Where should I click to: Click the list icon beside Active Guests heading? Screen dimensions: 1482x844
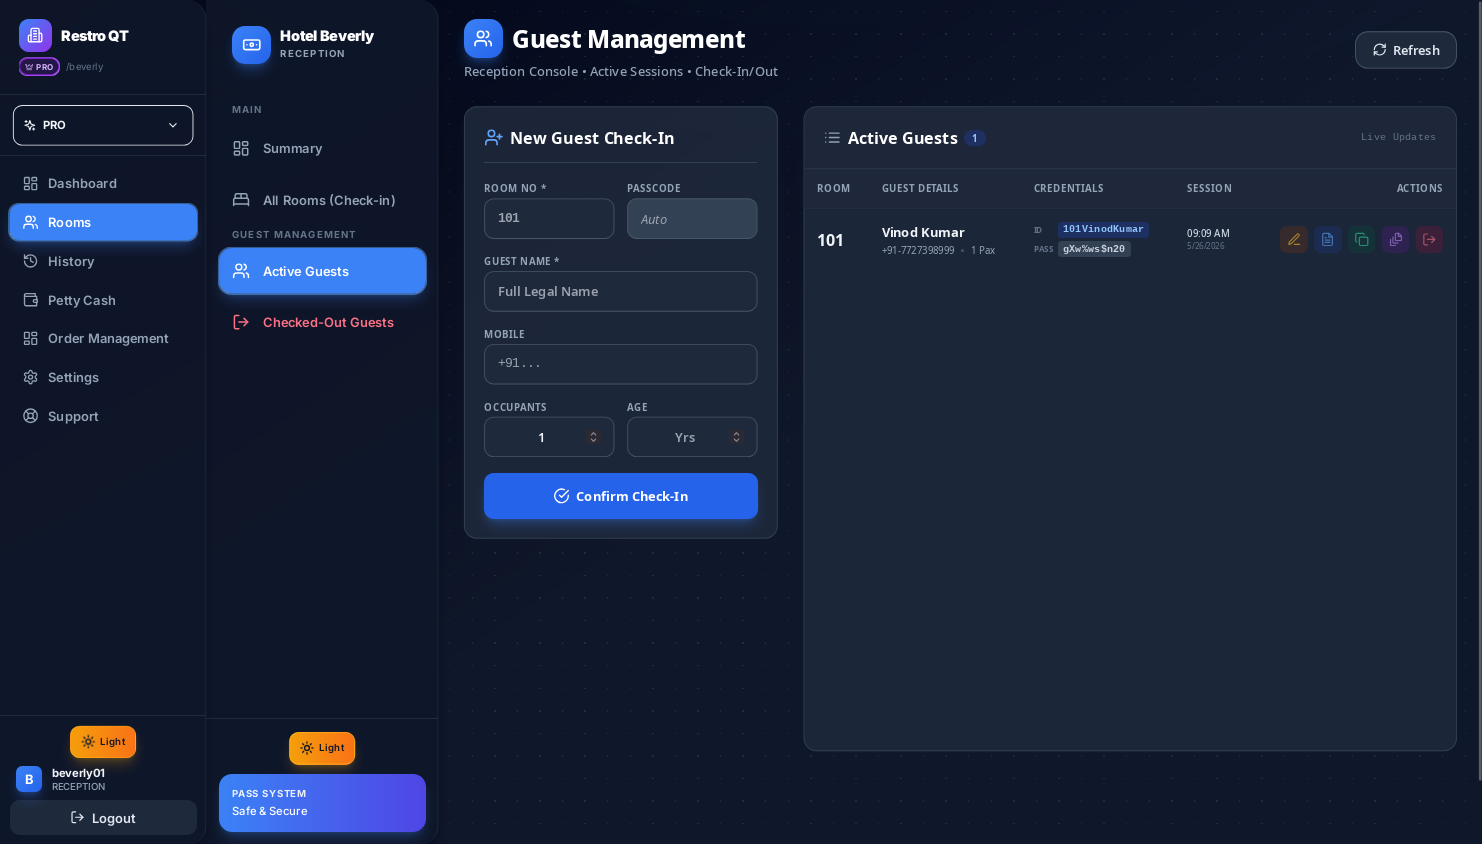[832, 138]
